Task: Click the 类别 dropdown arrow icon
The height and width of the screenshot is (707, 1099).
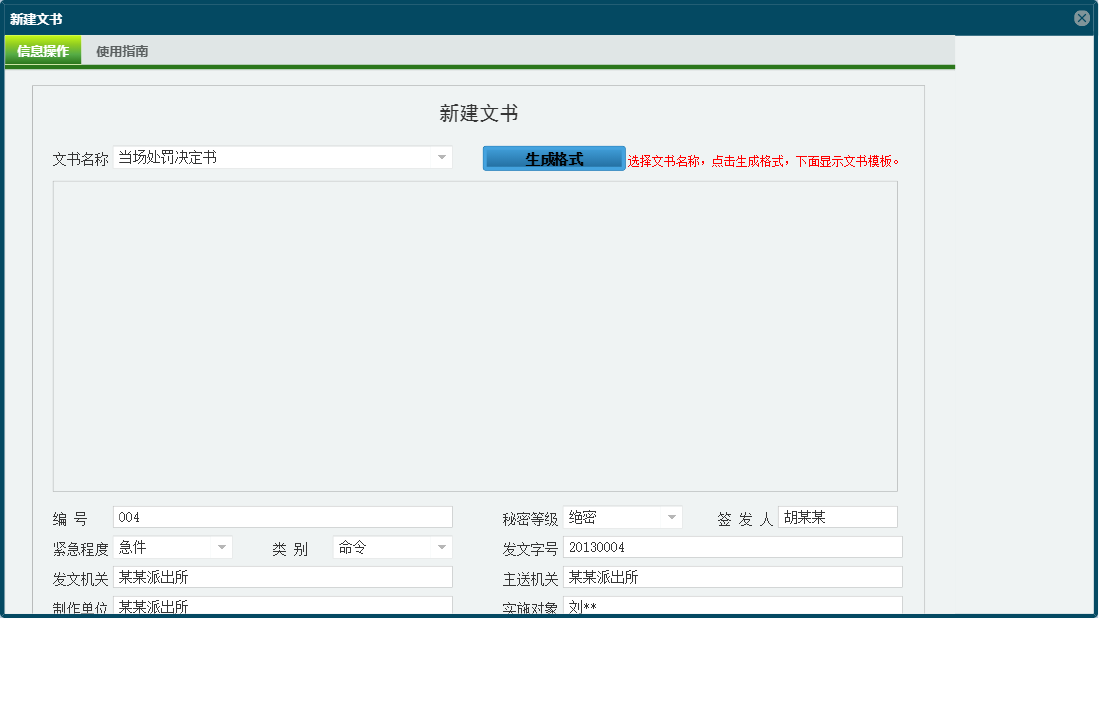Action: click(x=442, y=547)
